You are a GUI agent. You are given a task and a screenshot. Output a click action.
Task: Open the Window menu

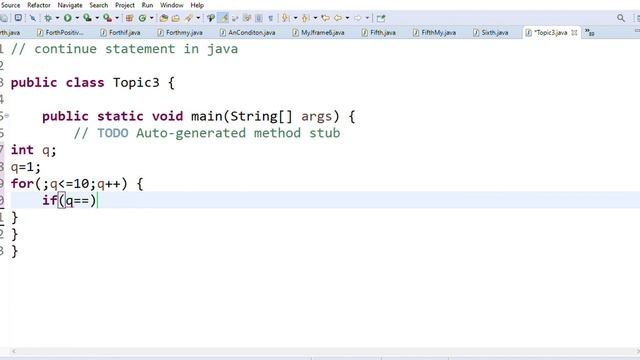171,5
